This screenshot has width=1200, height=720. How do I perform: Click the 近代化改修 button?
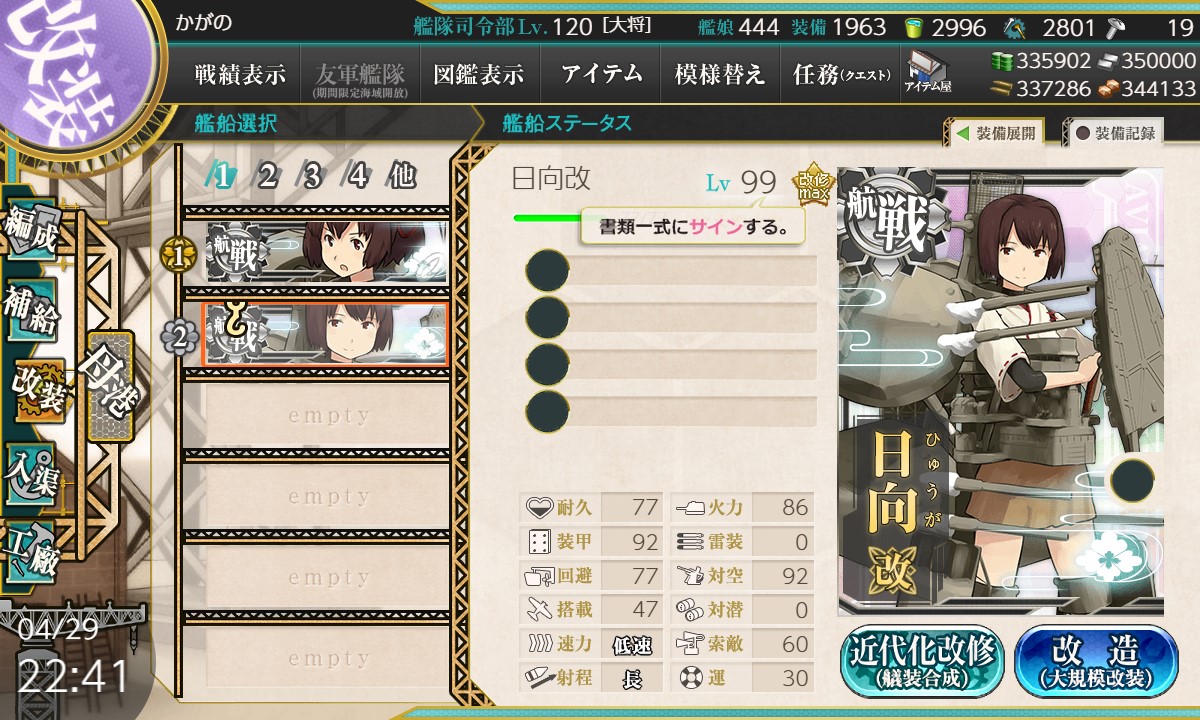pyautogui.click(x=922, y=661)
